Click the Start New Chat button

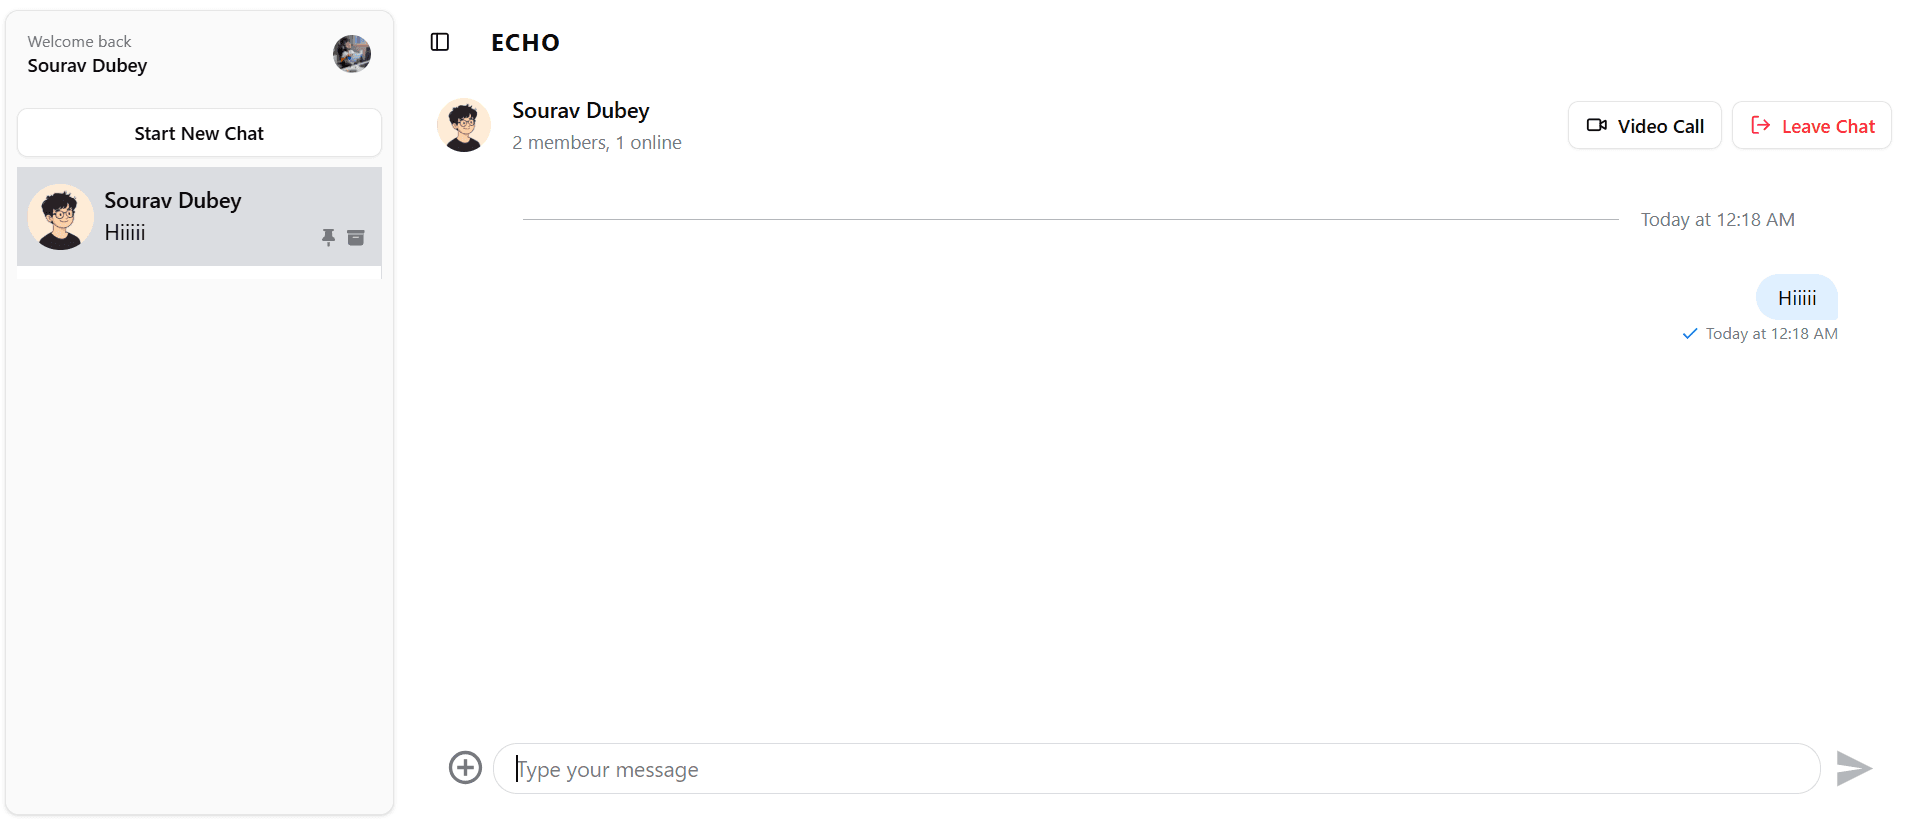[x=199, y=133]
